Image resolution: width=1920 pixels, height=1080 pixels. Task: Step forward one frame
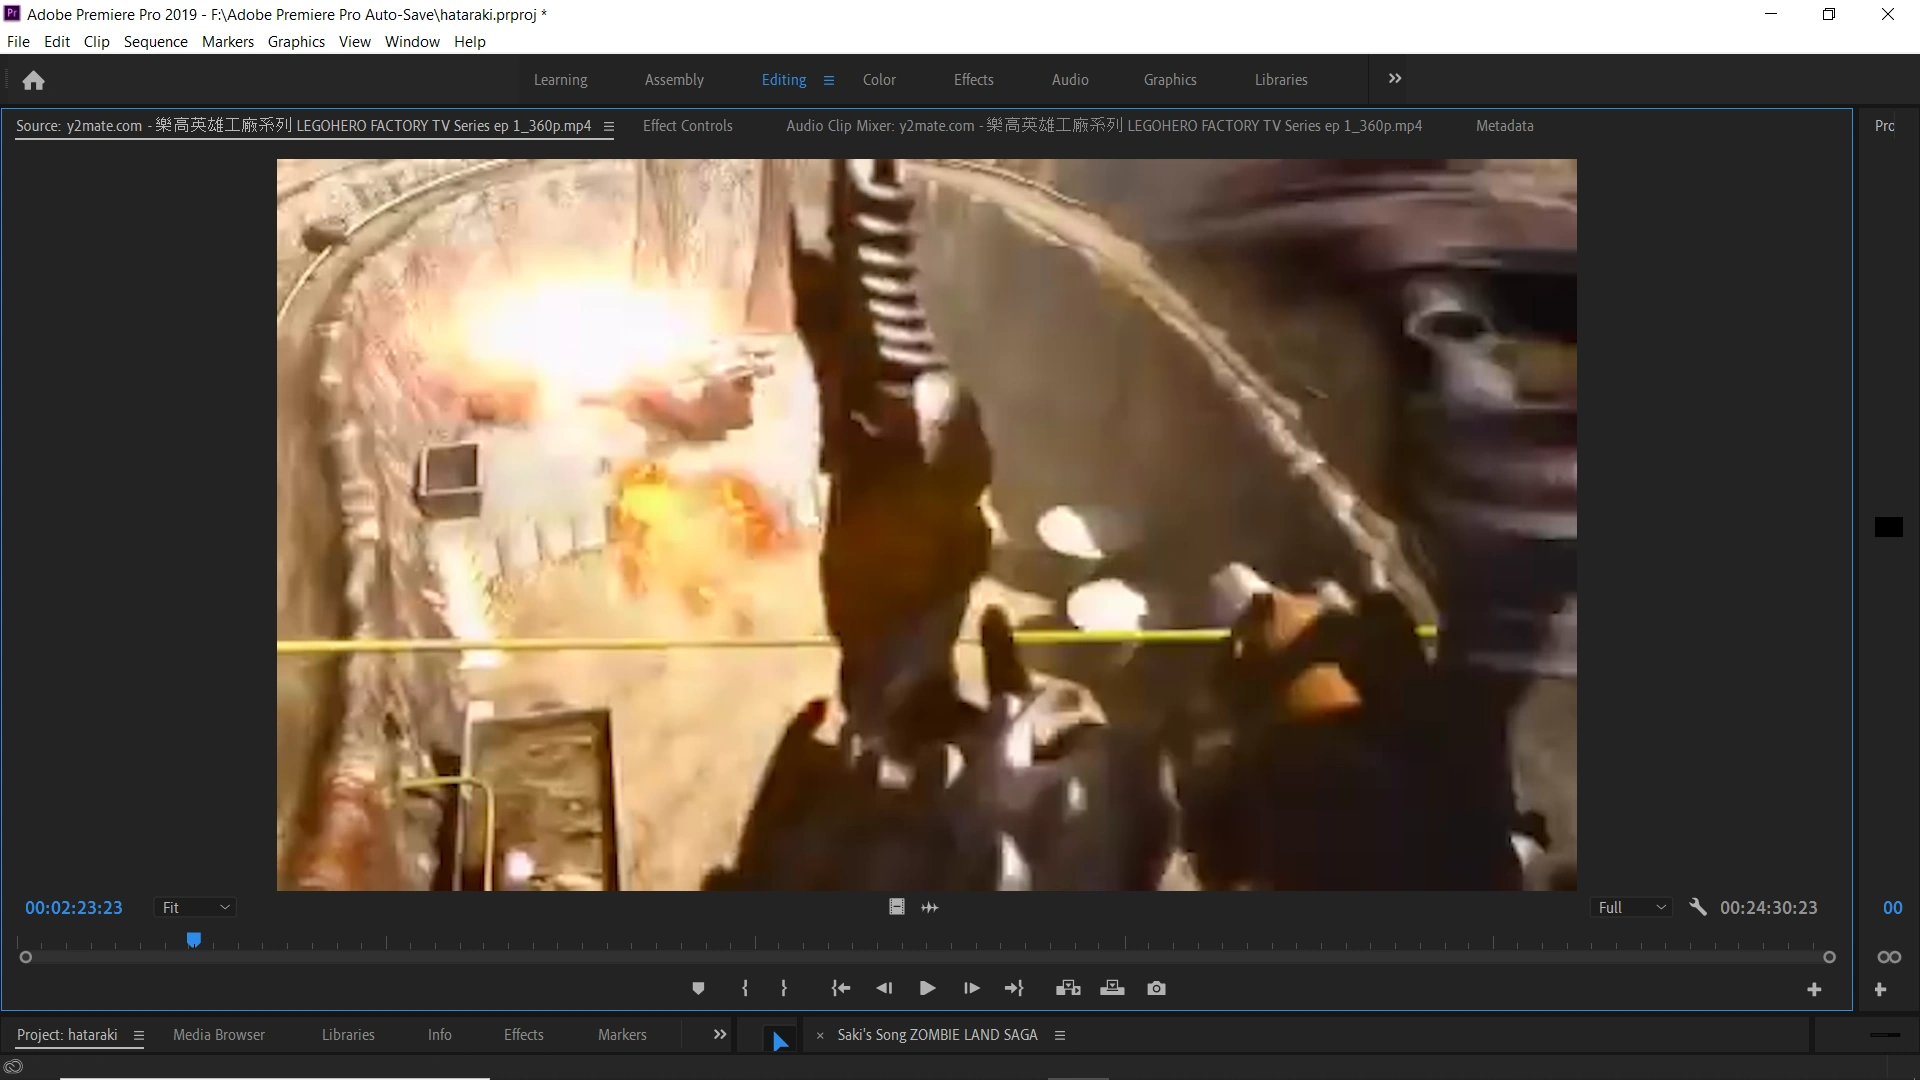(x=971, y=988)
